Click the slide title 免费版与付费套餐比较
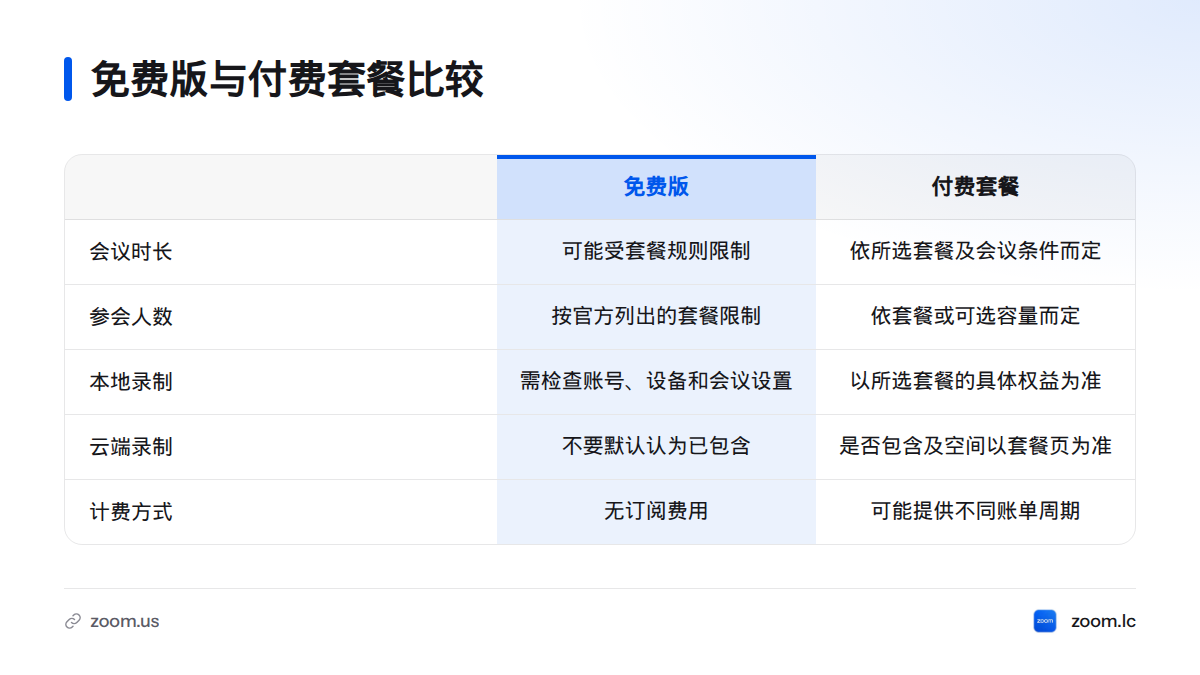The width and height of the screenshot is (1200, 675). [x=287, y=79]
